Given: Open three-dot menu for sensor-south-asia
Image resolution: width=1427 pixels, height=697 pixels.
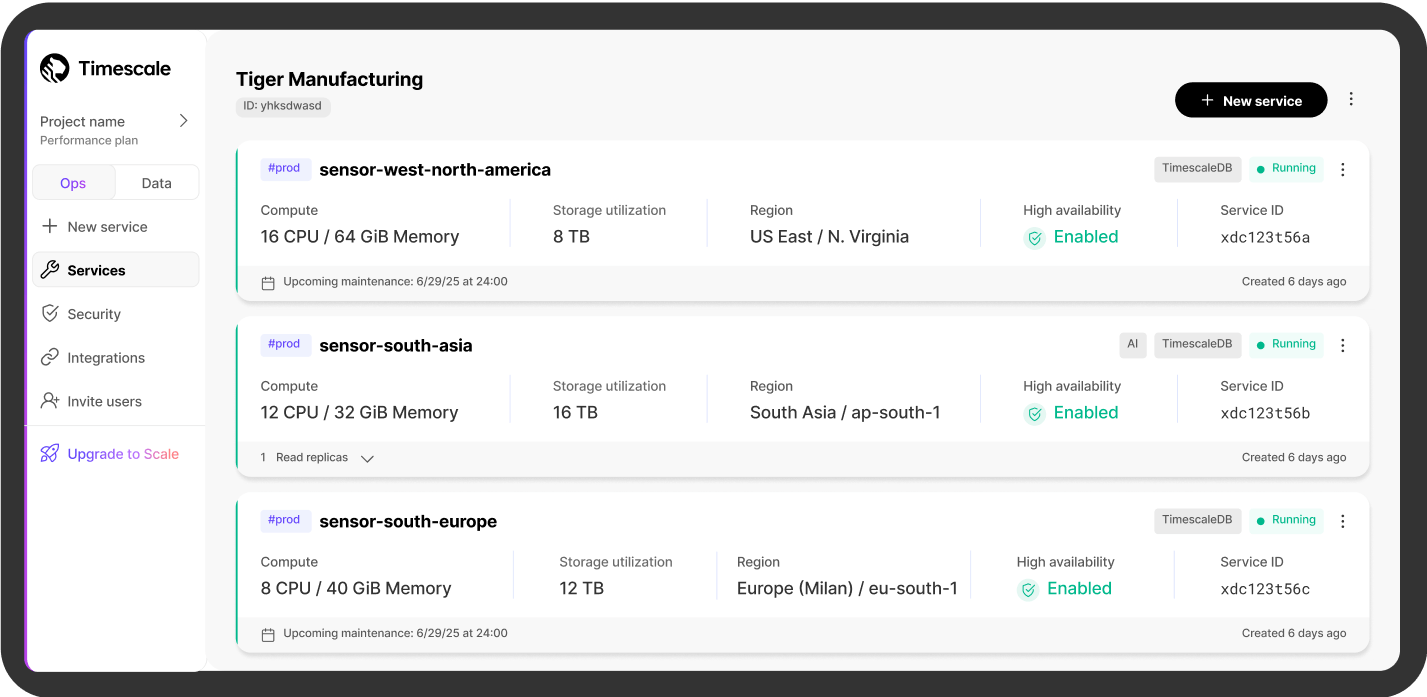Looking at the screenshot, I should 1343,345.
